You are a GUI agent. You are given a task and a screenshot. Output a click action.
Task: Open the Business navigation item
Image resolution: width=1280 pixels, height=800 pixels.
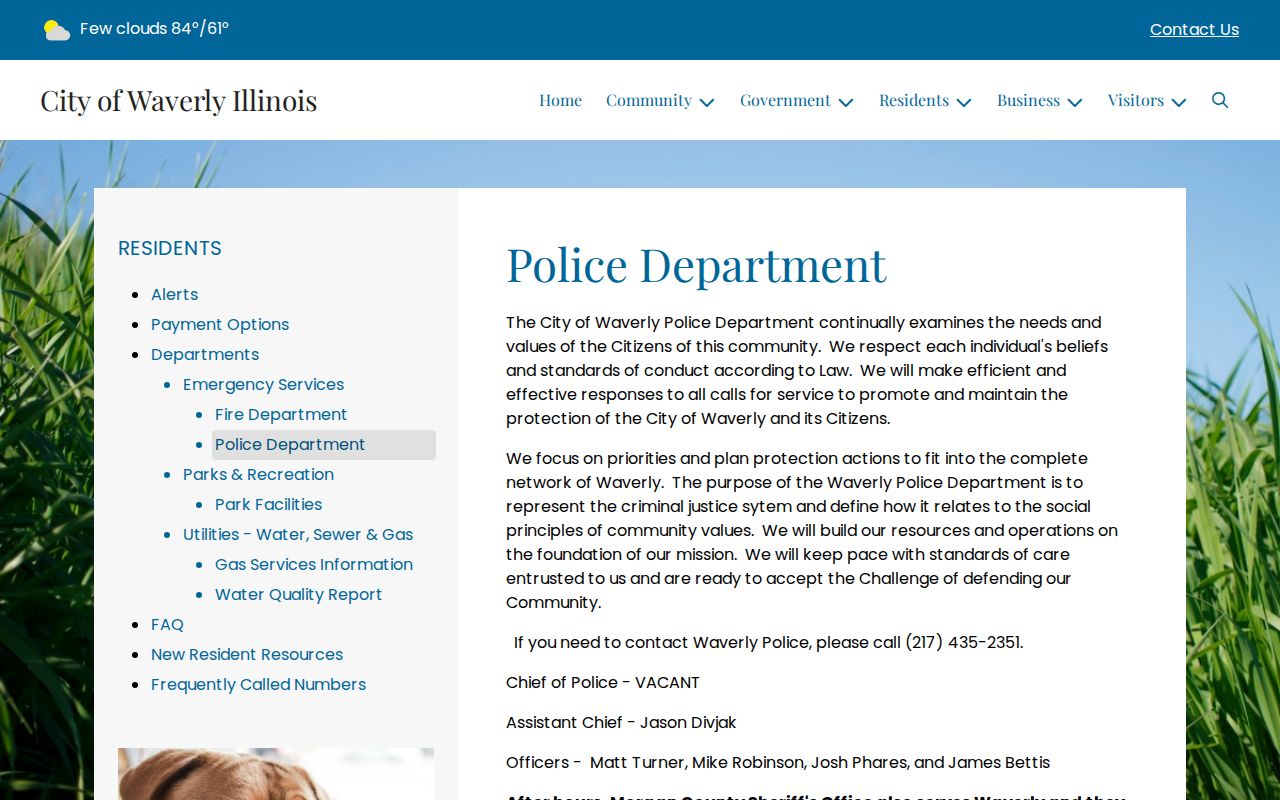tap(1028, 100)
